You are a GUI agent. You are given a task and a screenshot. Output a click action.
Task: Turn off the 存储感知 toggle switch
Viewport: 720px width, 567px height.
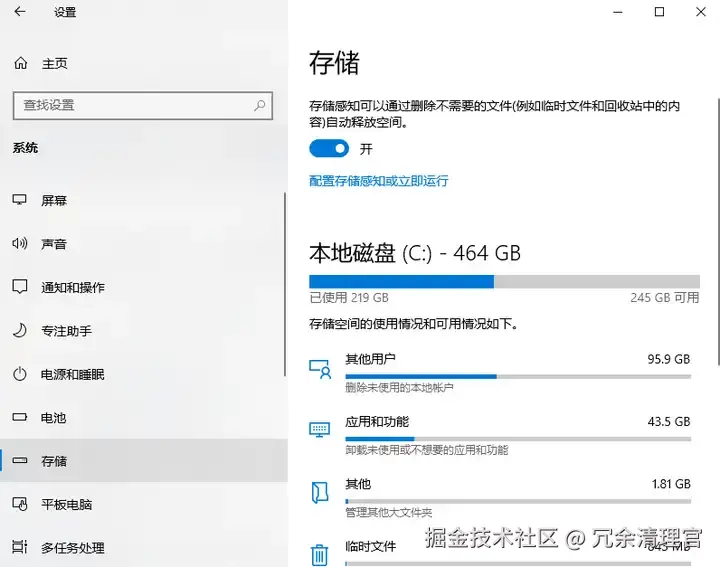(x=329, y=149)
